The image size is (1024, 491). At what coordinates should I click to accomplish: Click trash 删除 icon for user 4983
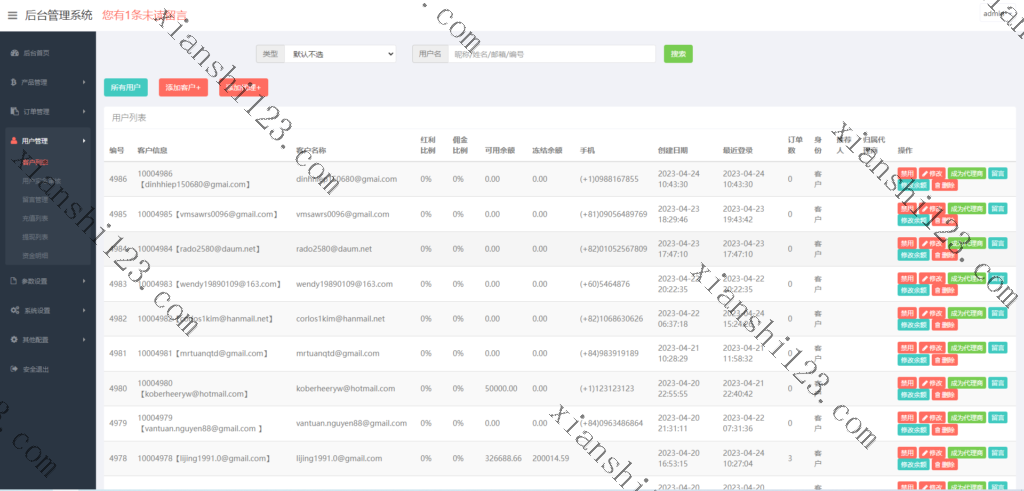point(938,290)
